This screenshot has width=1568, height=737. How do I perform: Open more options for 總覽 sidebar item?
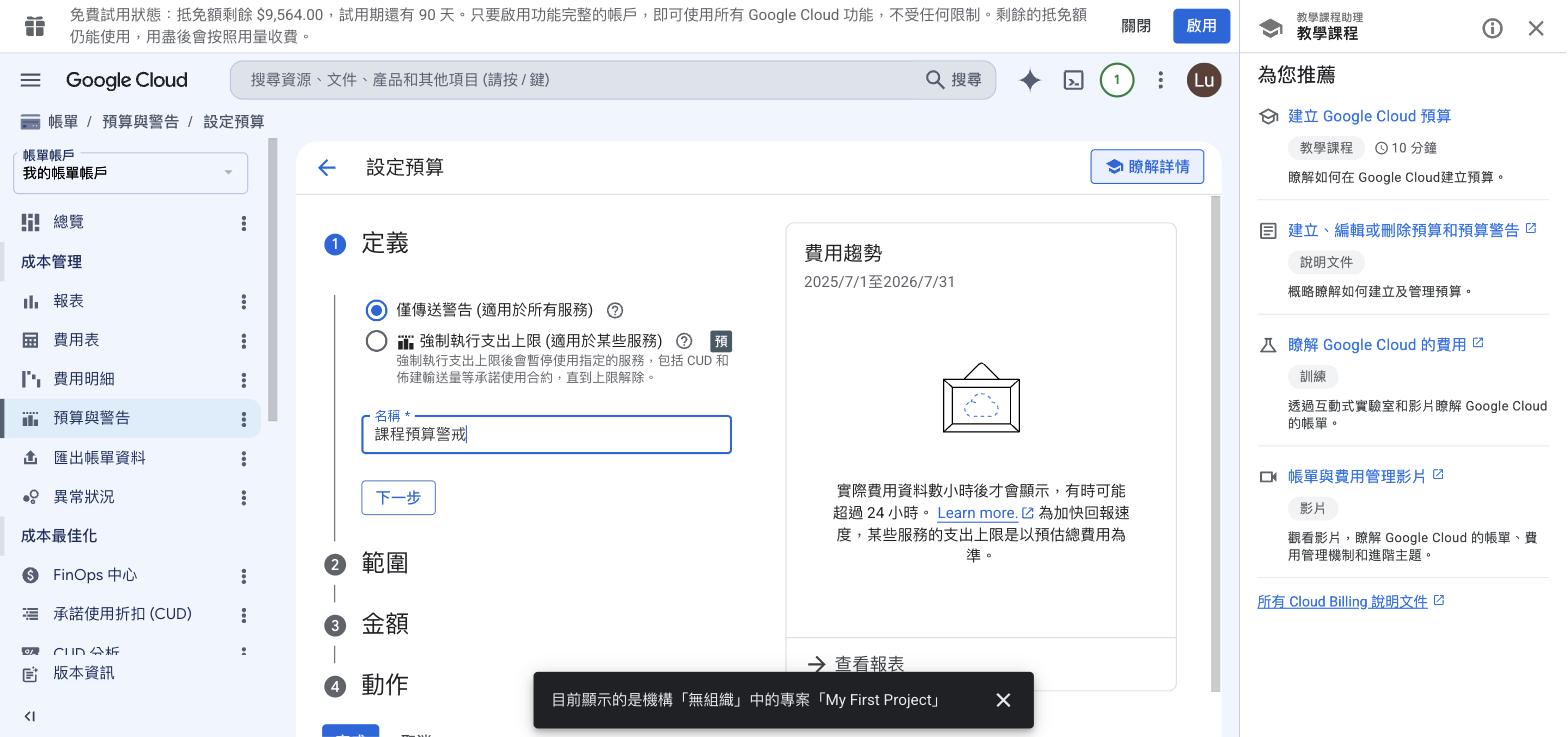243,223
